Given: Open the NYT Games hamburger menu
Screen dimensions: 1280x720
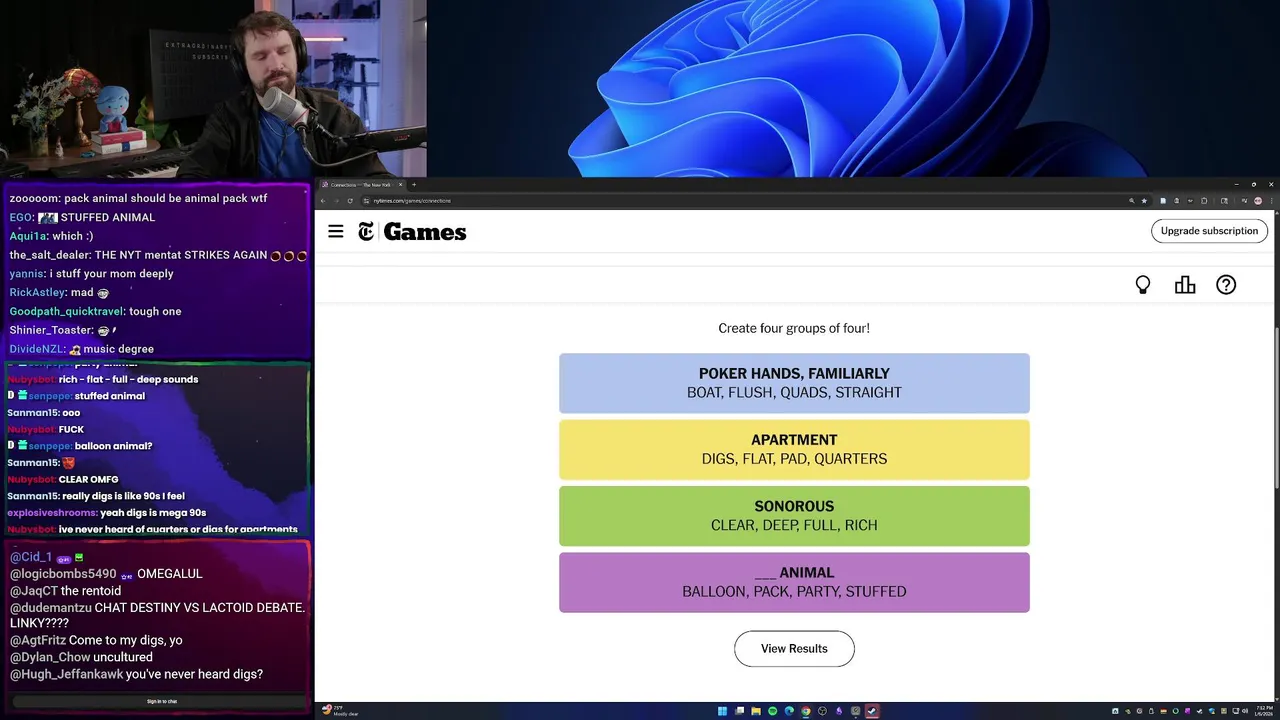Looking at the screenshot, I should pos(336,231).
